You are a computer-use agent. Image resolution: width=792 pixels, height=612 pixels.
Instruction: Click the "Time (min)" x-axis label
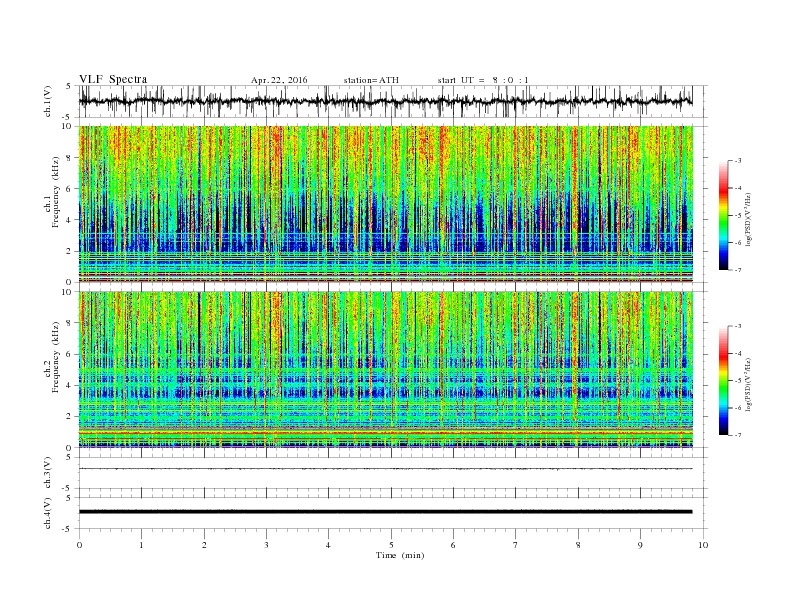point(400,555)
